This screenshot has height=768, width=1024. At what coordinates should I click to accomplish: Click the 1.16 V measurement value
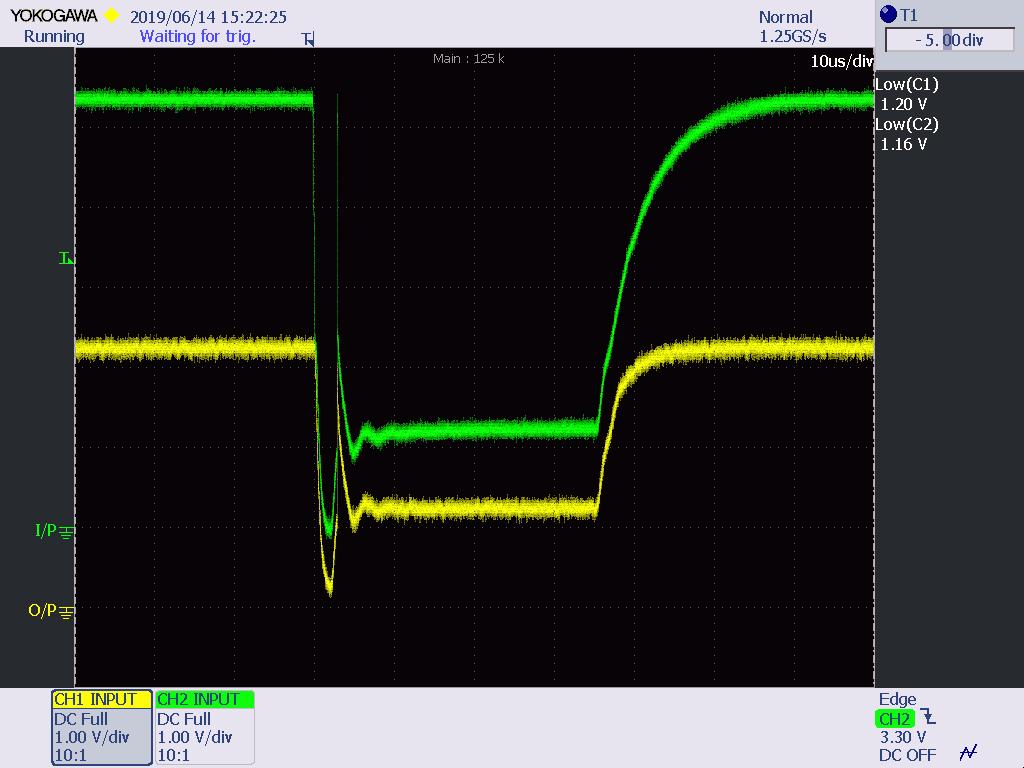coord(904,144)
